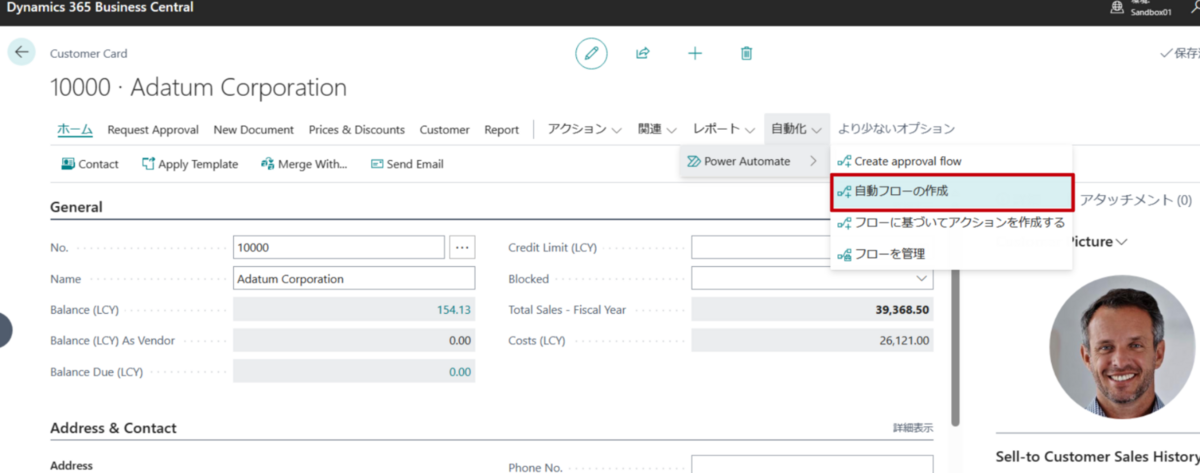Expand the アクション dropdown
1200x473 pixels.
tap(584, 129)
